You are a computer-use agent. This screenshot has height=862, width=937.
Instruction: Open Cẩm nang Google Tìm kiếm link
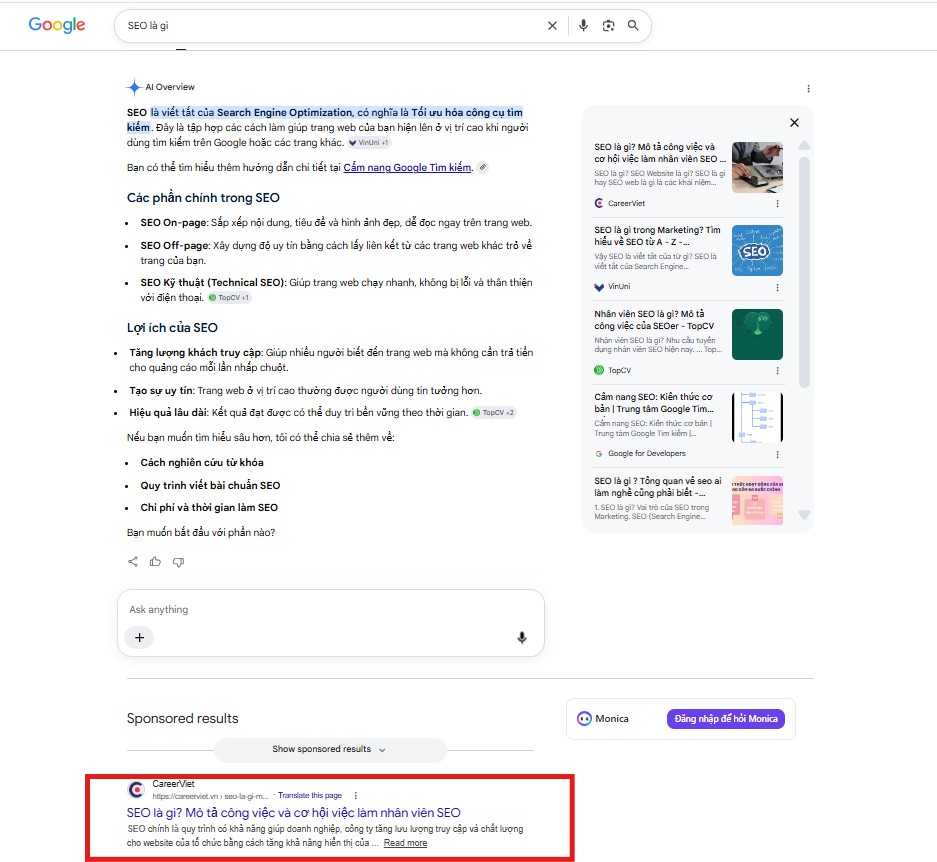coord(407,167)
